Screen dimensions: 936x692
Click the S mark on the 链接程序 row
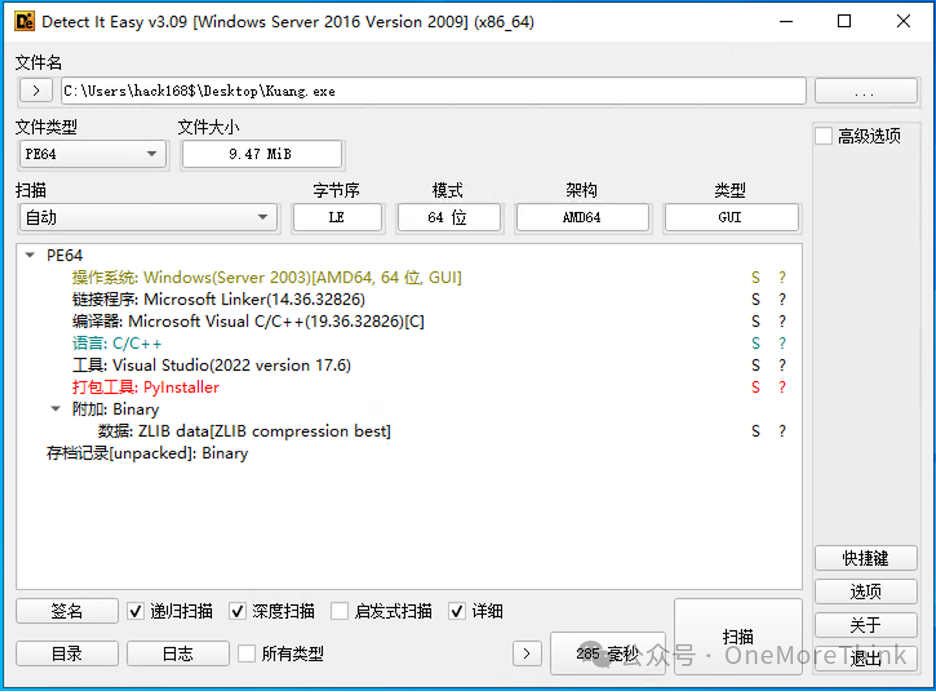point(756,299)
